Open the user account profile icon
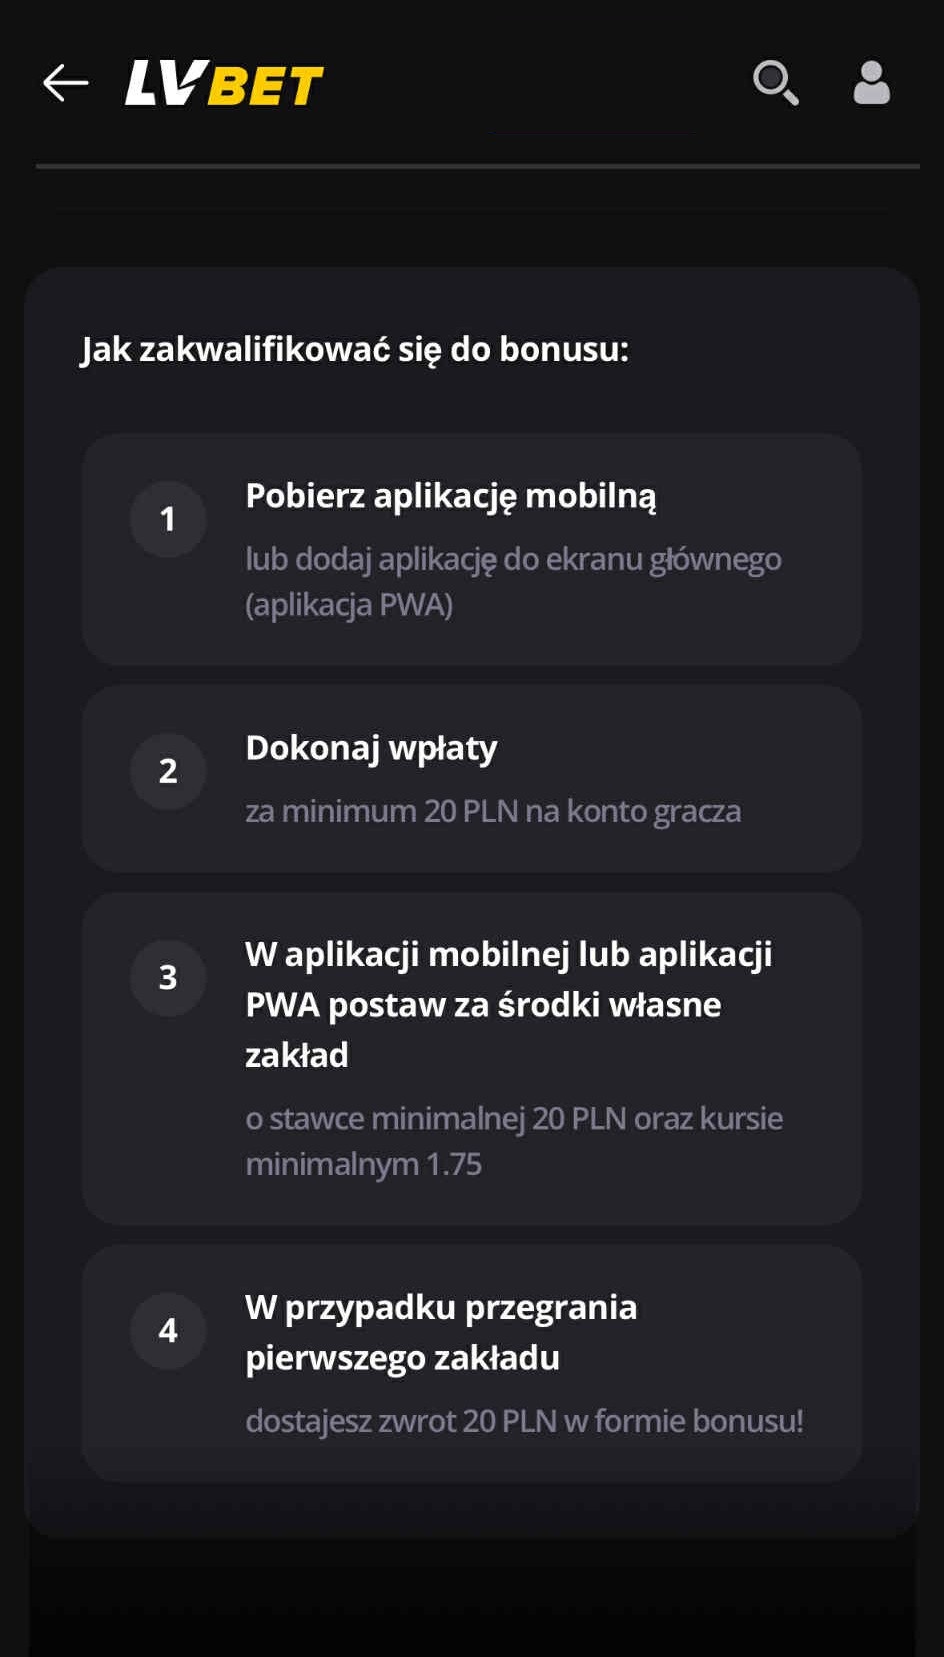This screenshot has height=1657, width=944. tap(871, 82)
